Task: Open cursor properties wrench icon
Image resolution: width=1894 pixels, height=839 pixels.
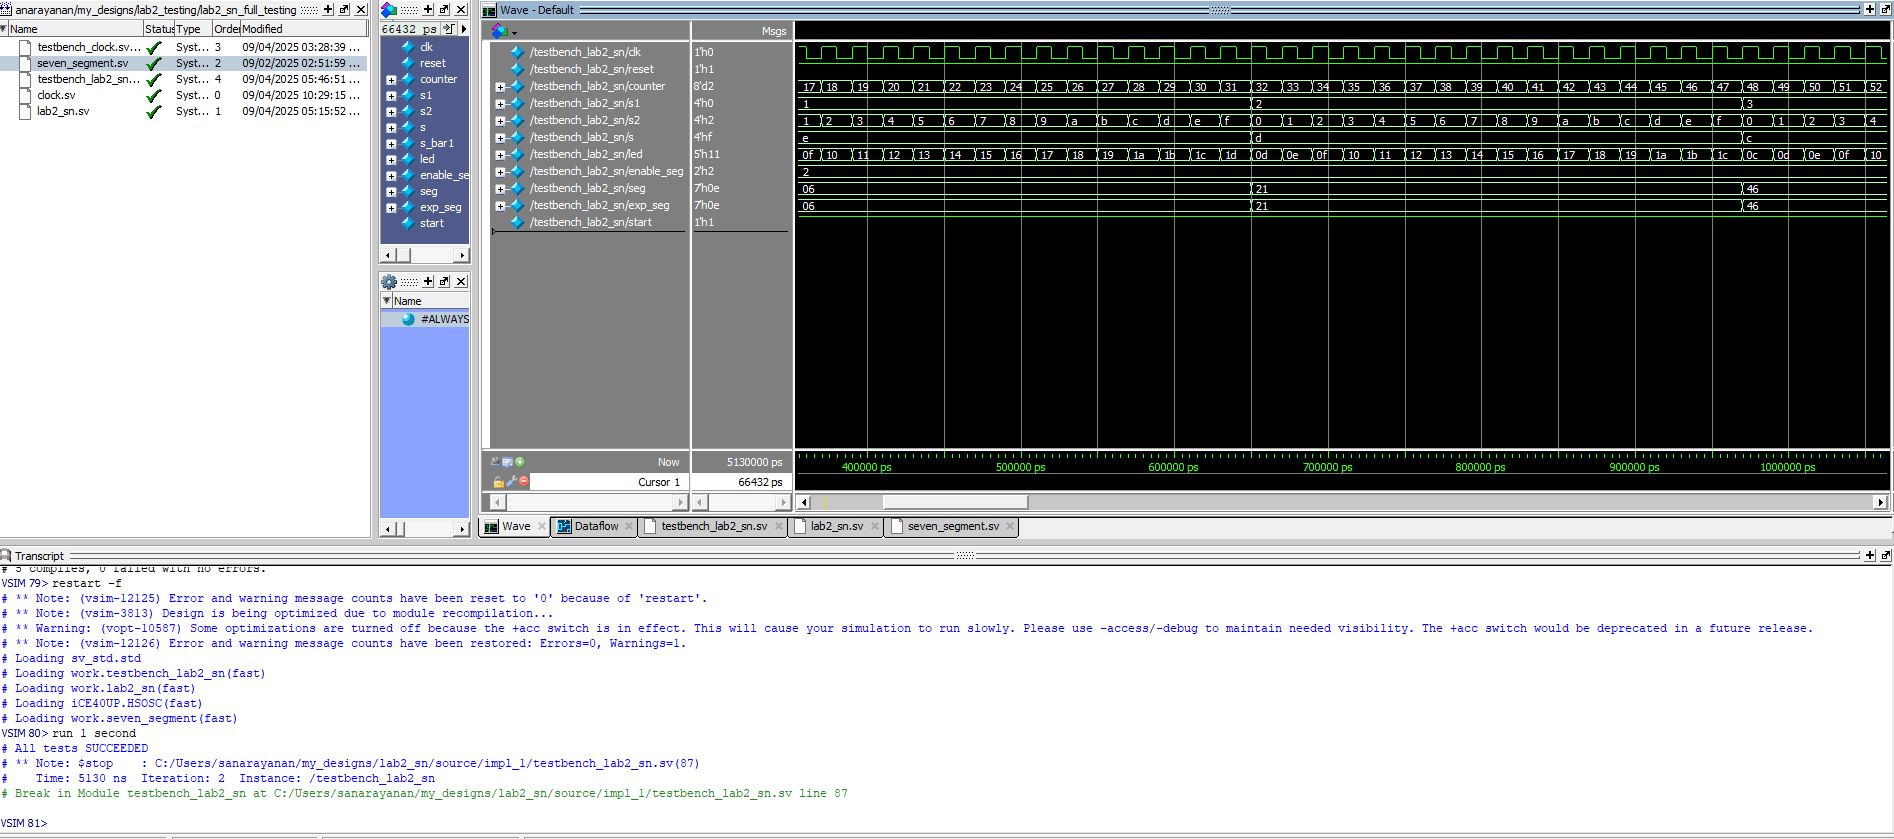Action: (511, 481)
